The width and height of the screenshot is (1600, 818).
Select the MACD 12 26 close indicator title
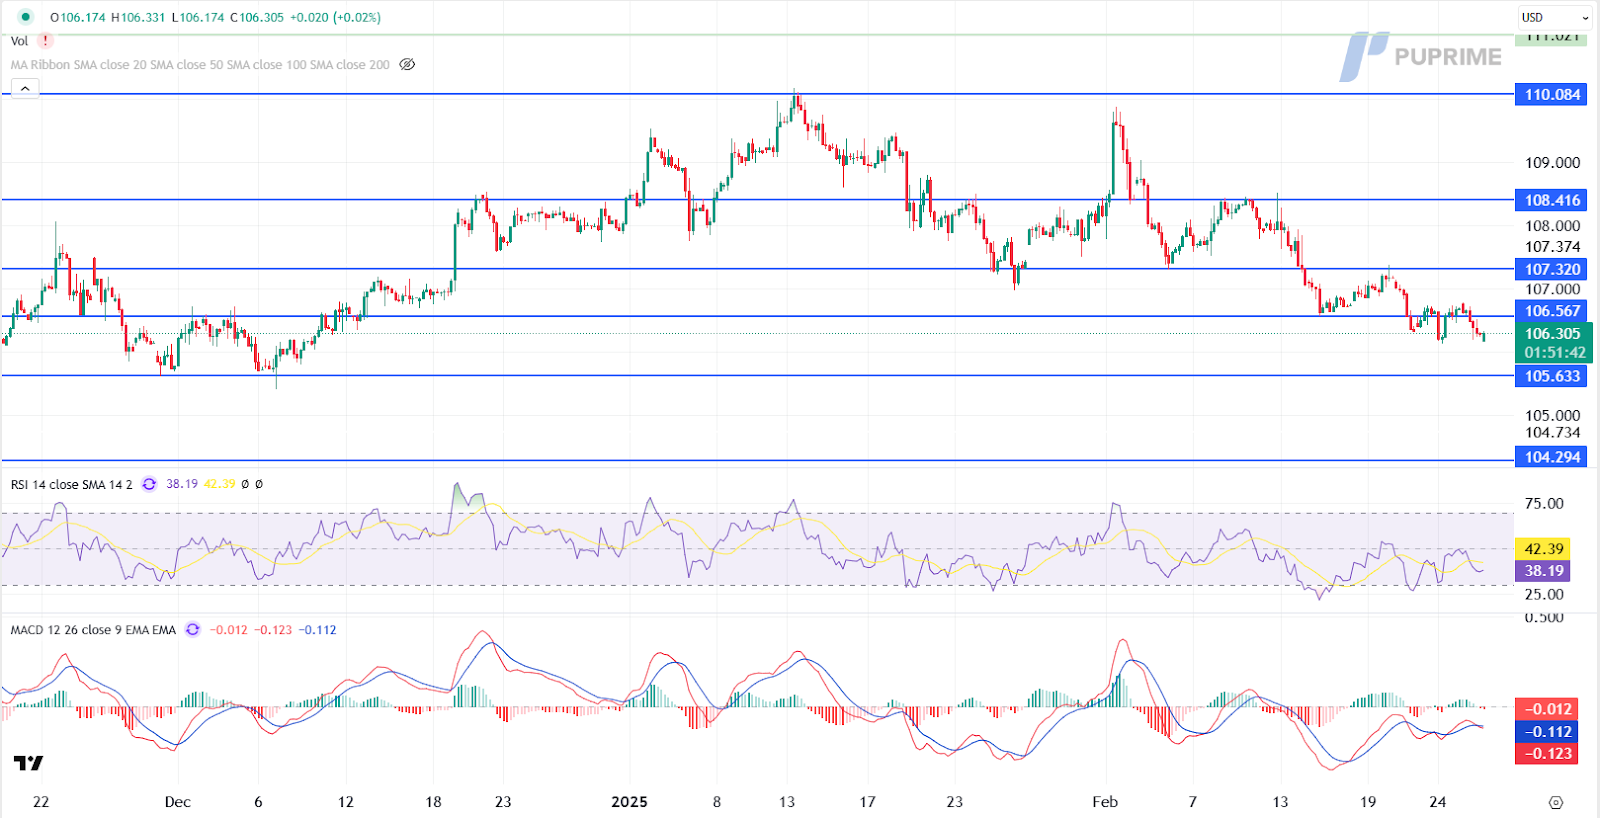[x=93, y=630]
